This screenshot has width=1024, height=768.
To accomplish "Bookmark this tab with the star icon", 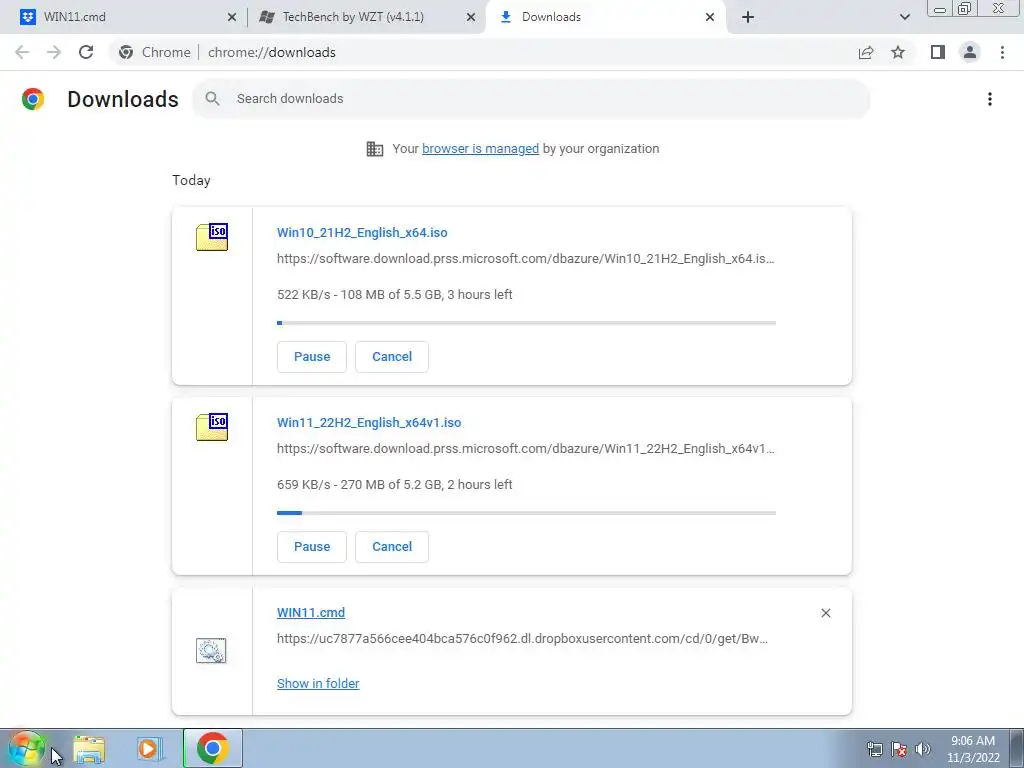I will pos(898,52).
